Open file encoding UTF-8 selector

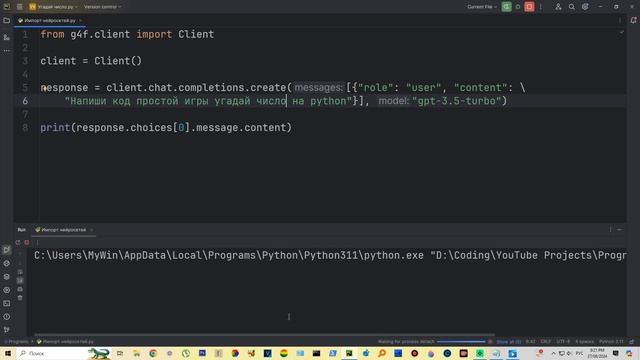point(563,342)
